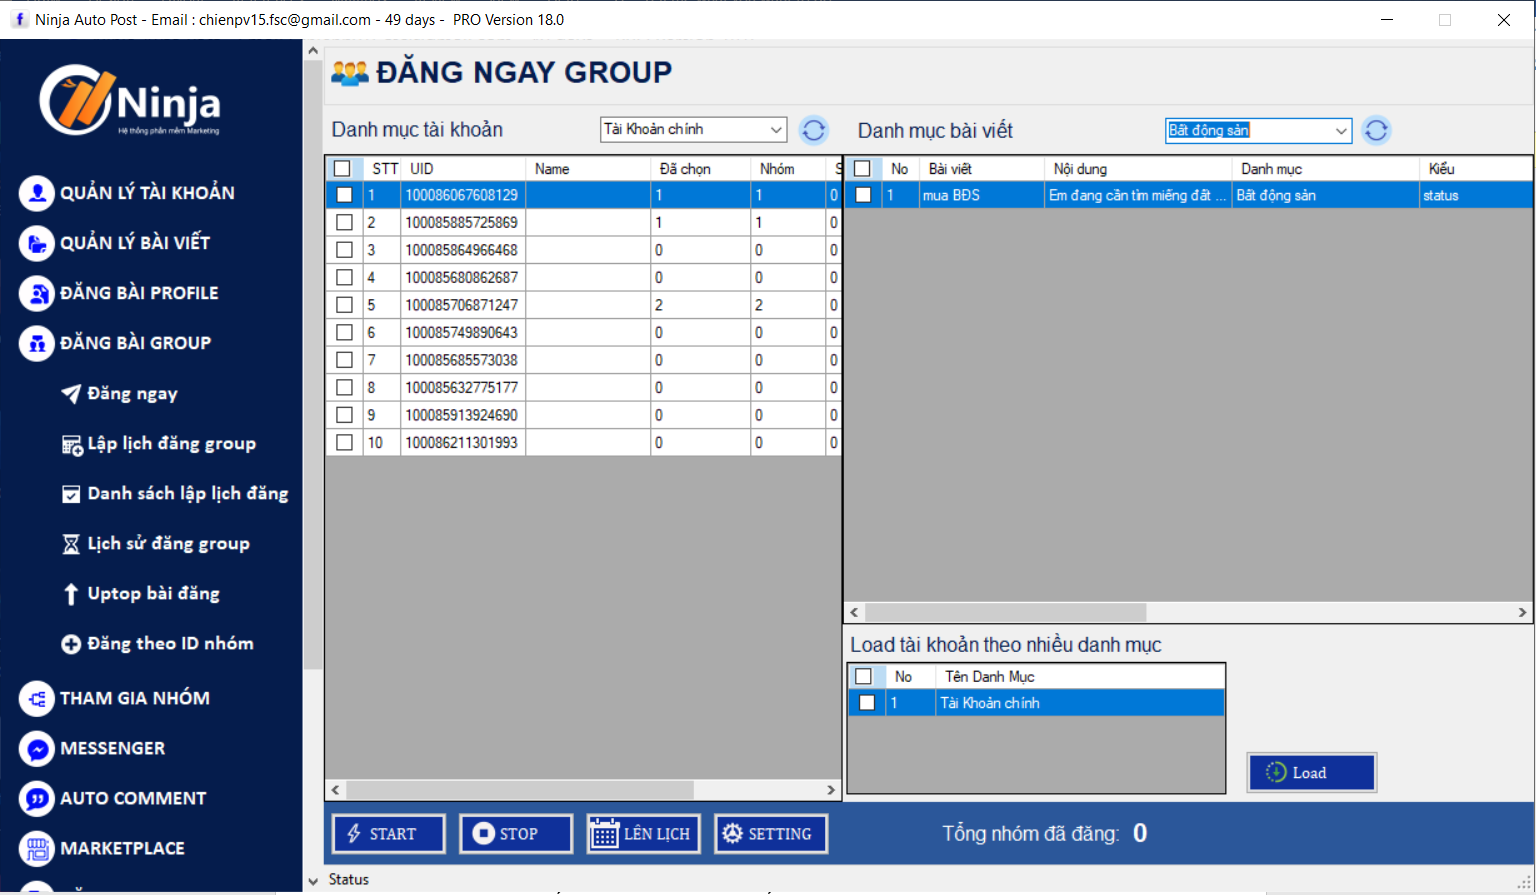Click the sidebar vertical scrollbar
The width and height of the screenshot is (1536, 895).
click(x=313, y=365)
